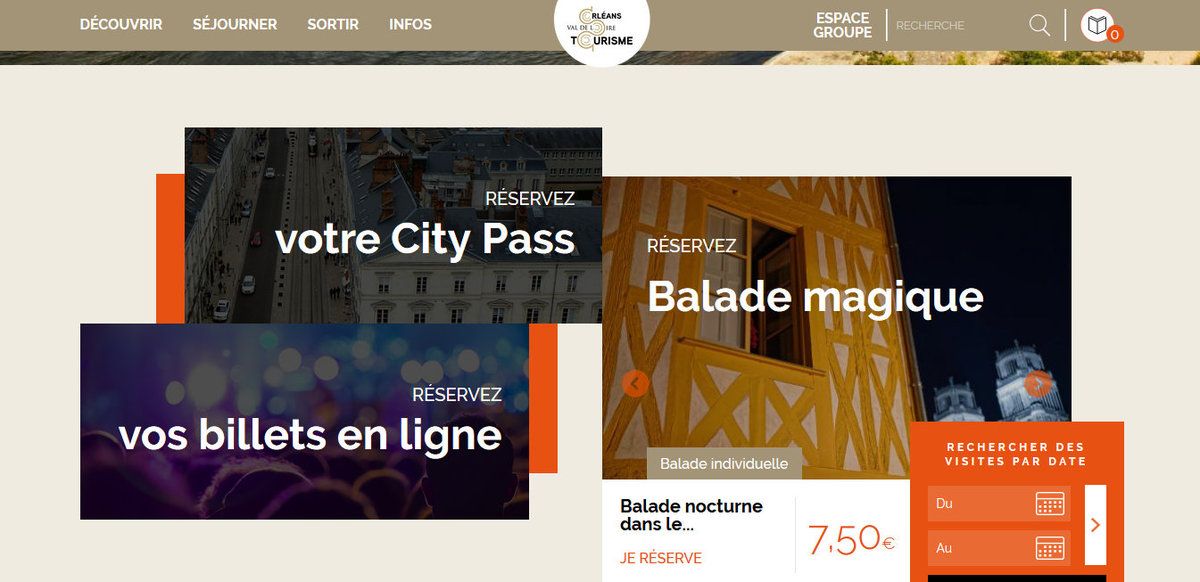Open calendar icon in Du field

[1049, 503]
